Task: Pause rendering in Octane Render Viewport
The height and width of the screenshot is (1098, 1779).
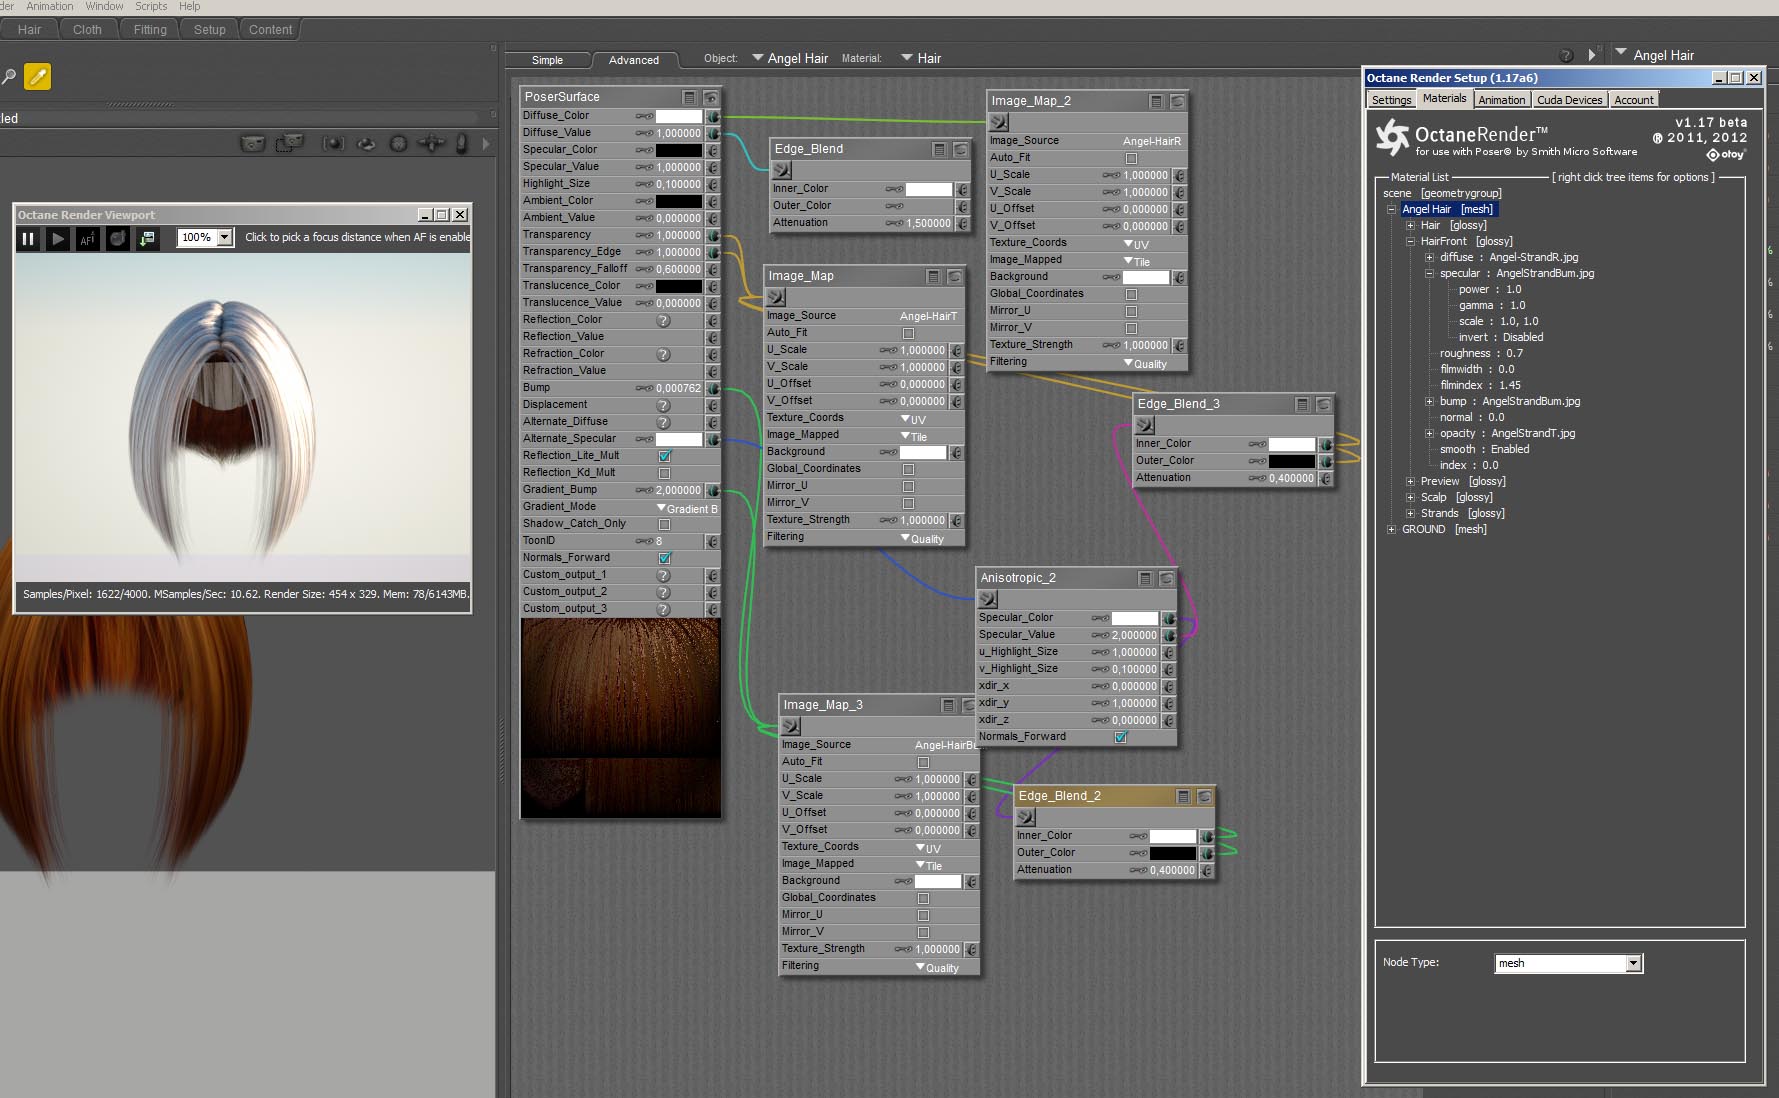Action: 28,238
